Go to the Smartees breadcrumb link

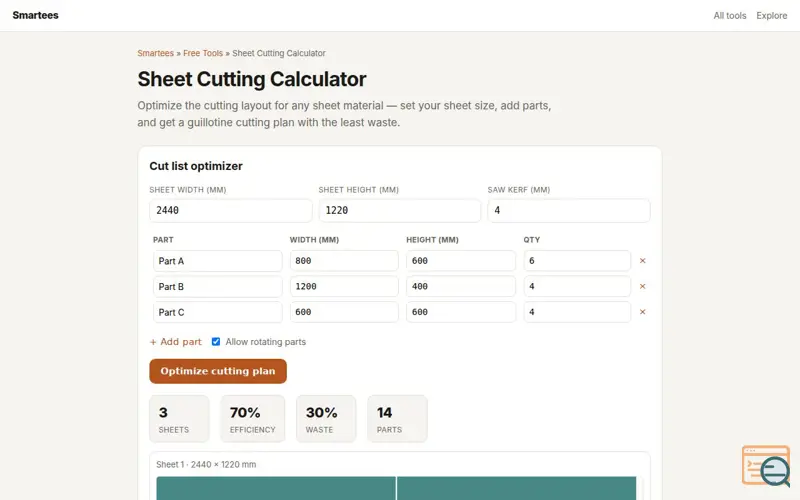tap(156, 53)
